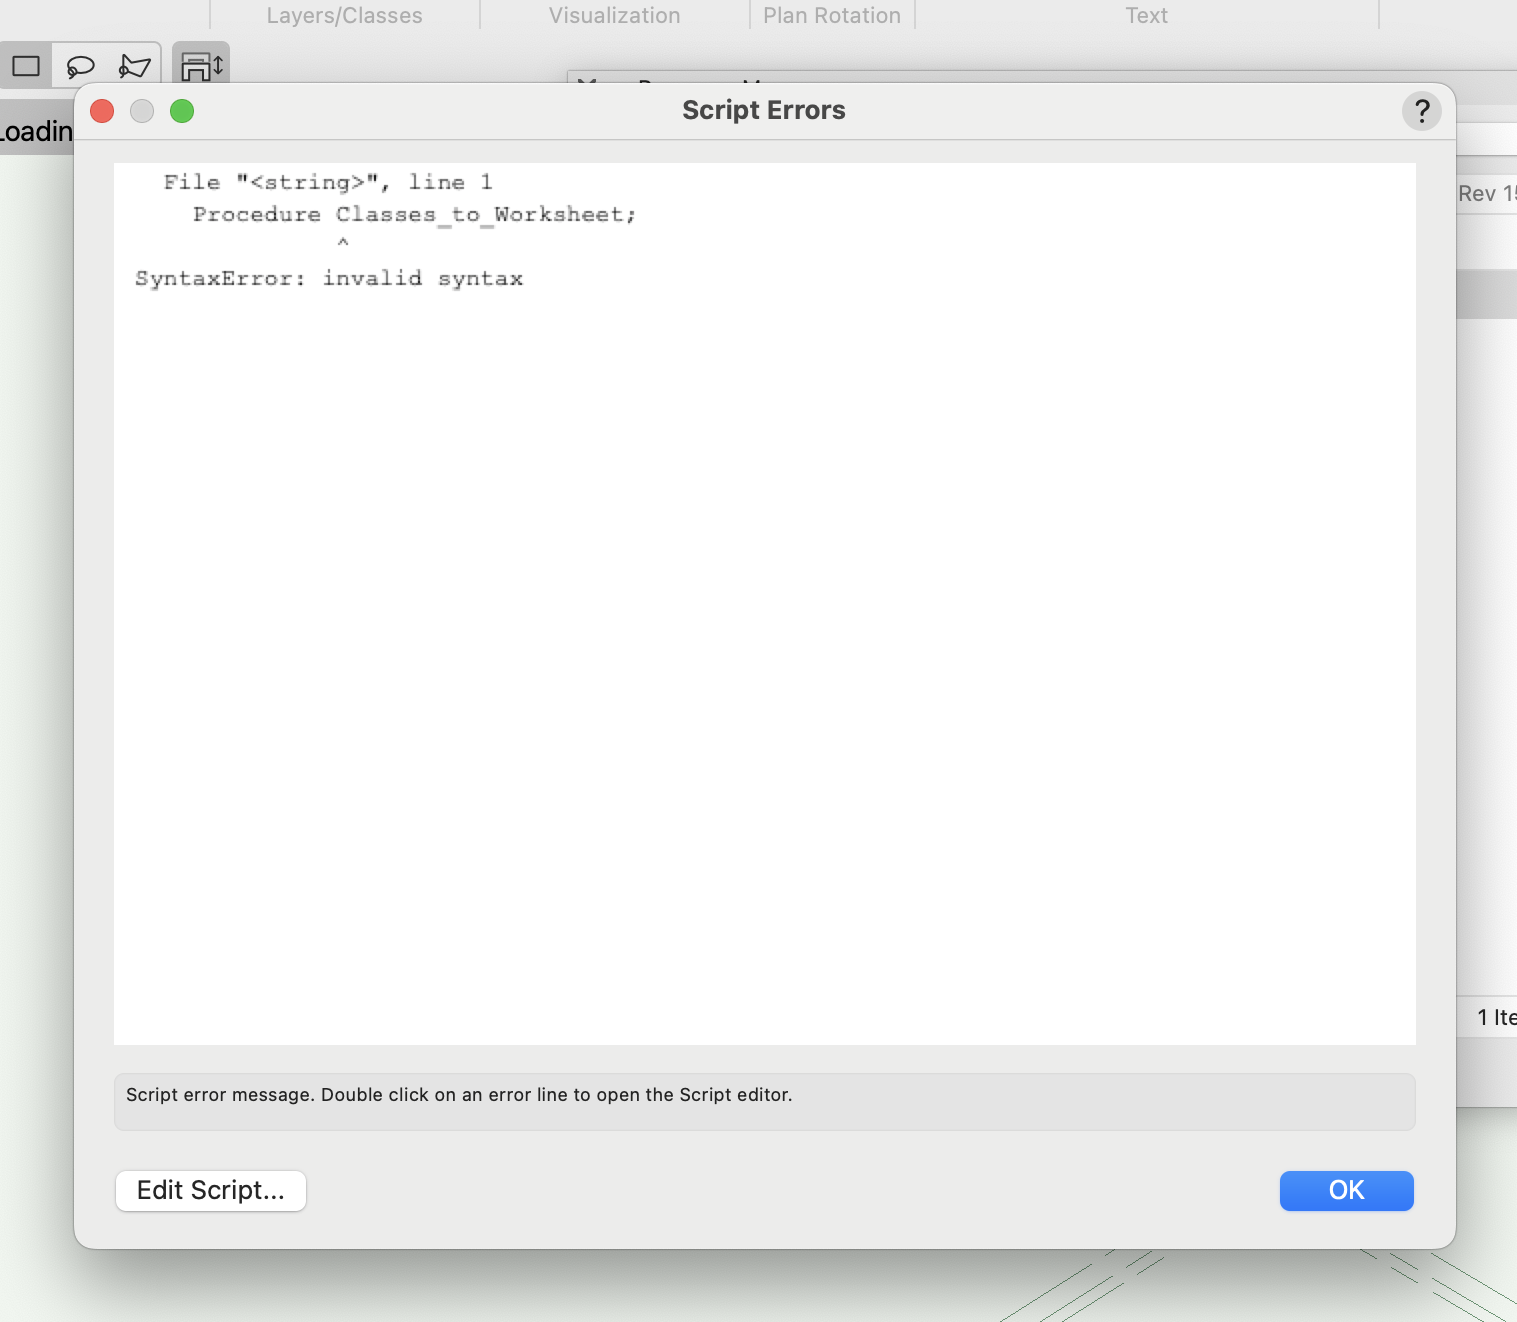Image resolution: width=1517 pixels, height=1322 pixels.
Task: Click the Script Errors title bar
Action: pyautogui.click(x=763, y=110)
